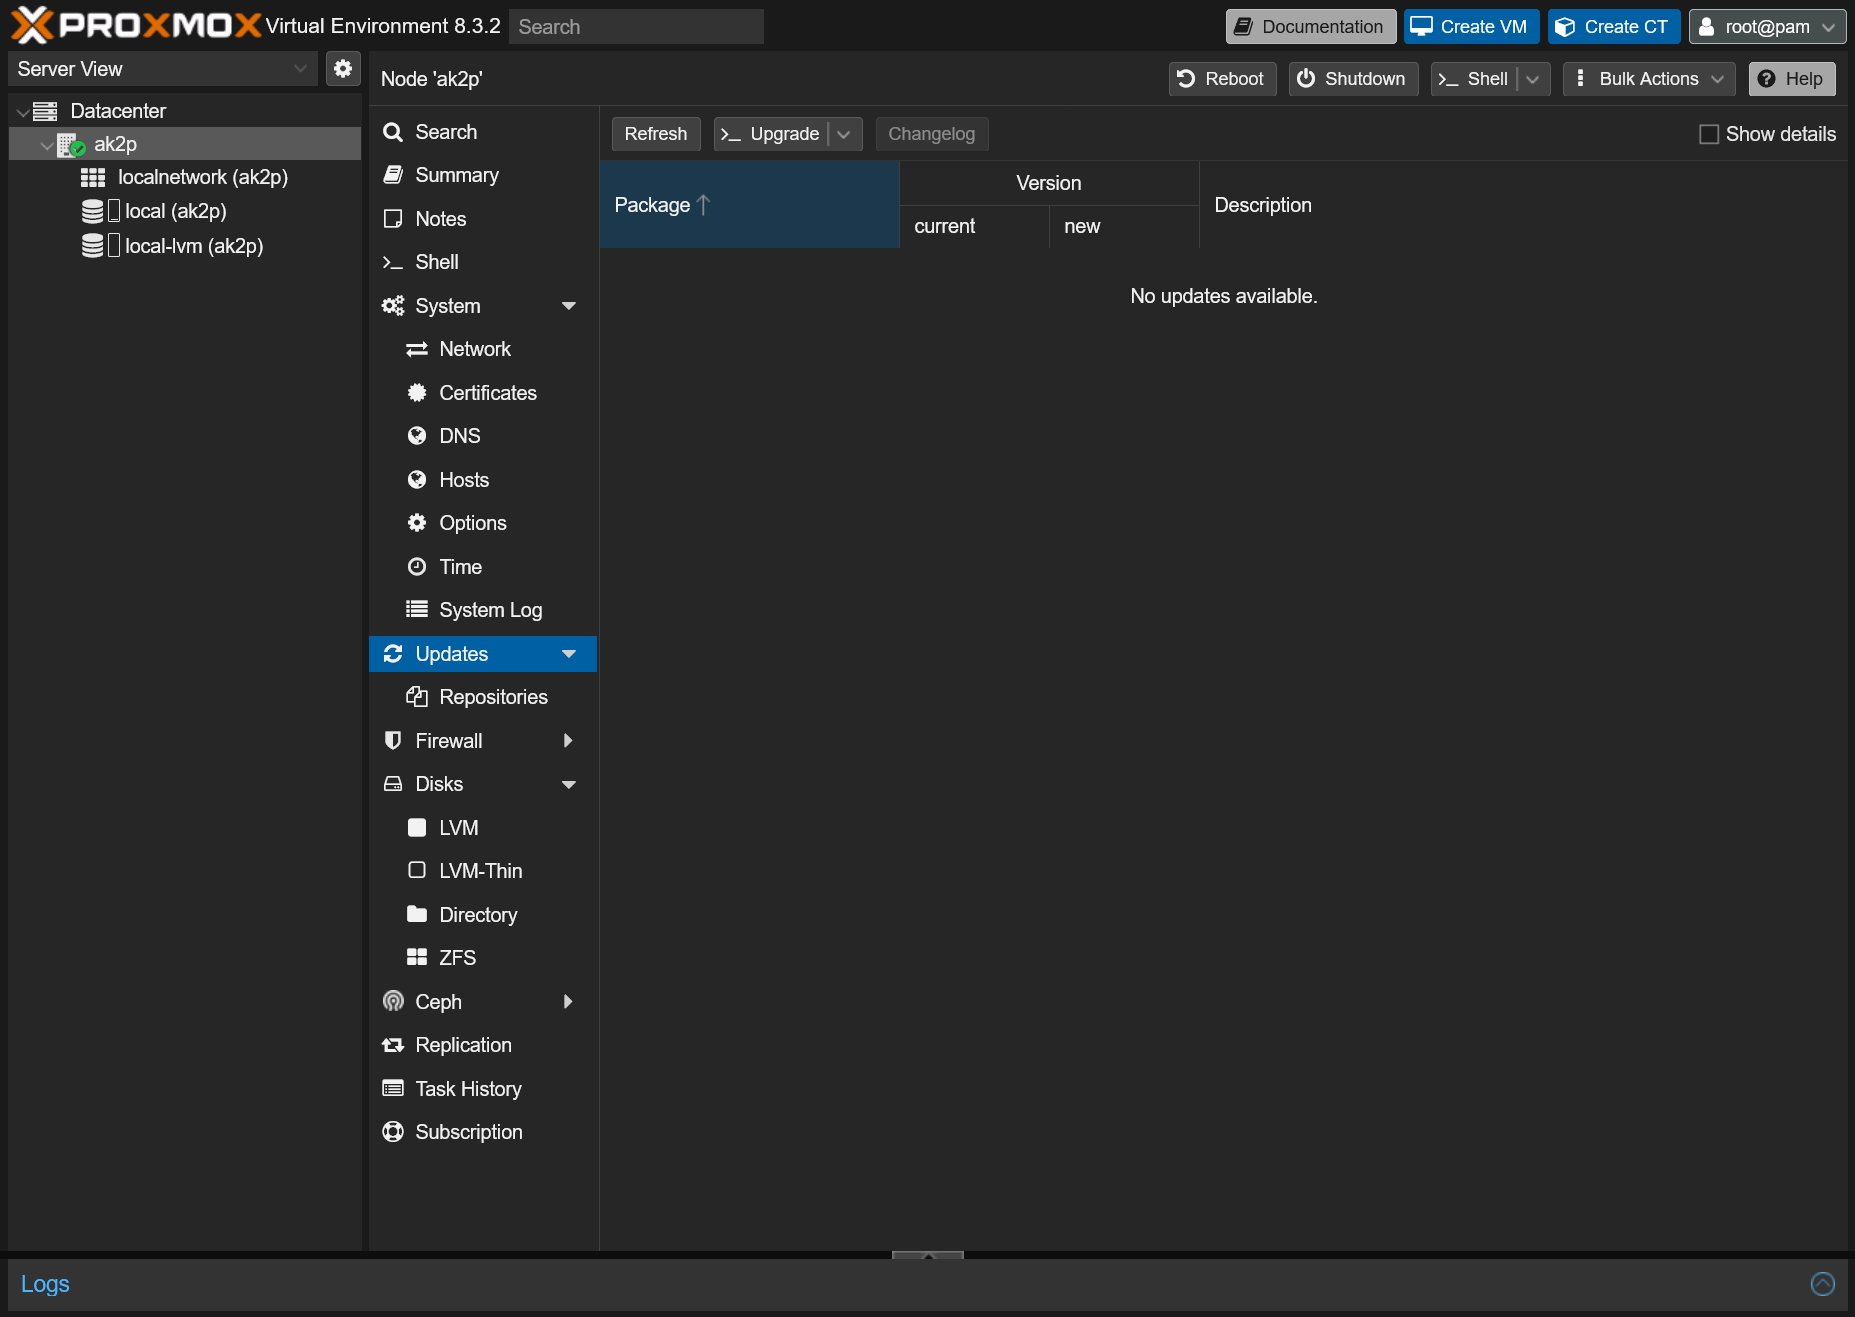Click the Notes sticky-note icon
The height and width of the screenshot is (1317, 1855).
click(x=393, y=219)
